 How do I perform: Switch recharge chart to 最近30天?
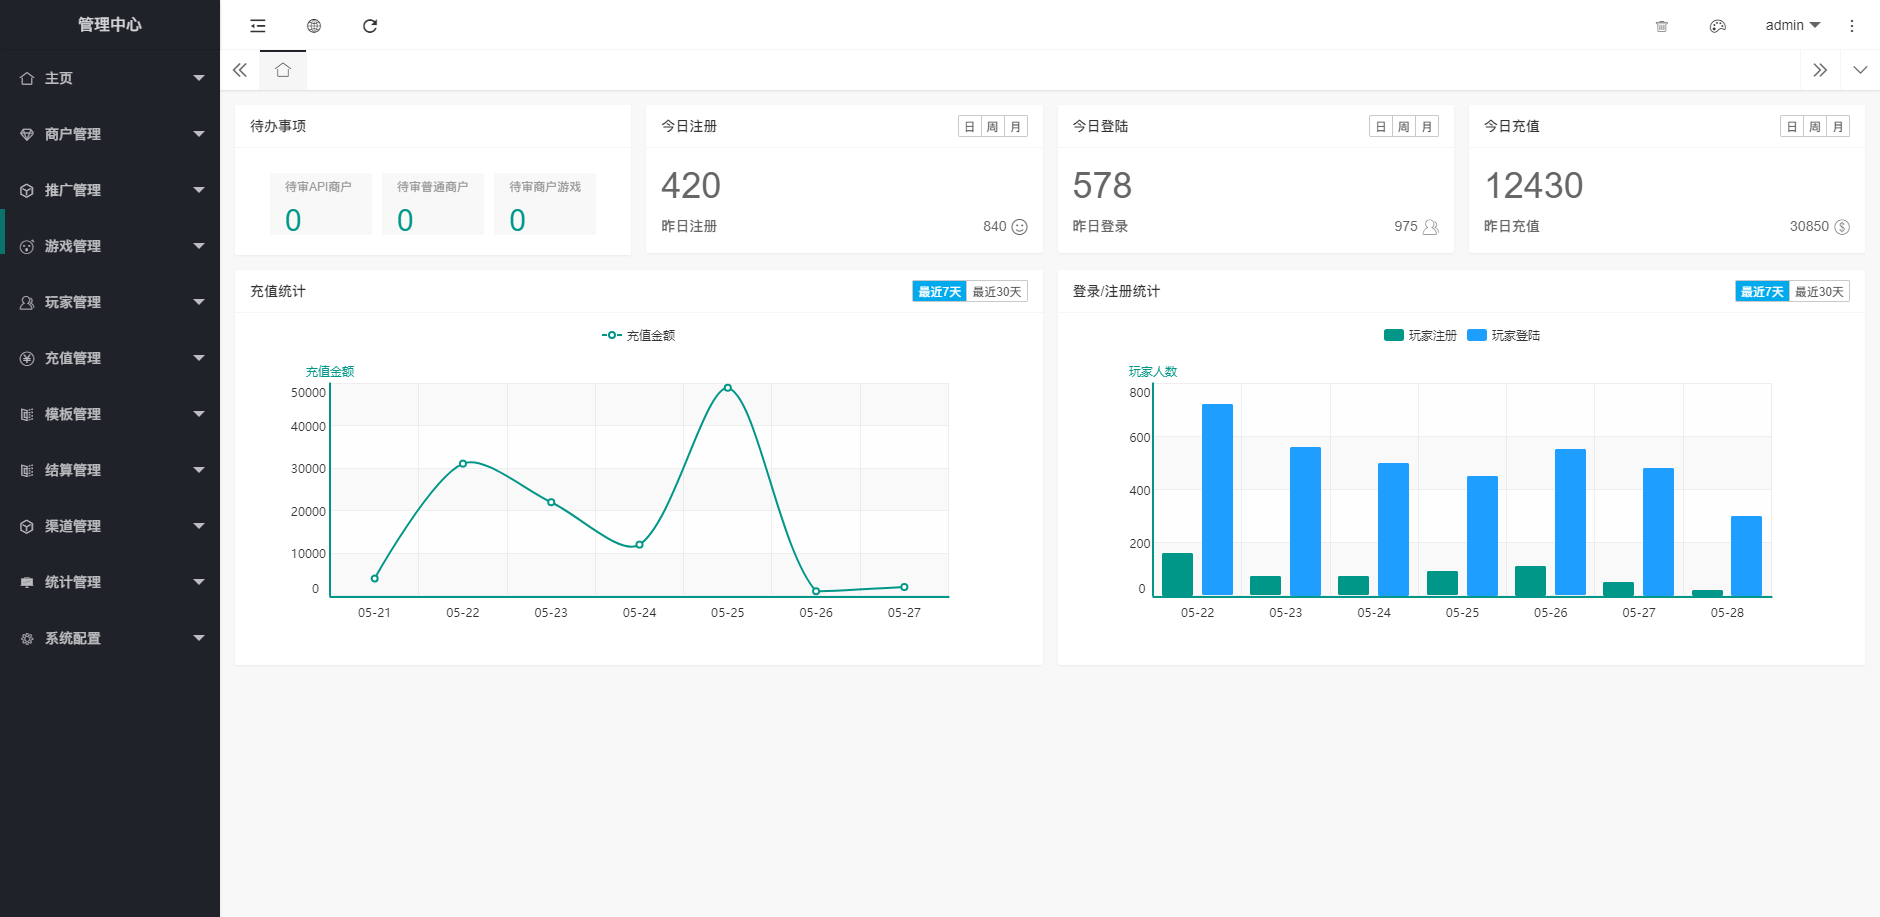point(997,292)
